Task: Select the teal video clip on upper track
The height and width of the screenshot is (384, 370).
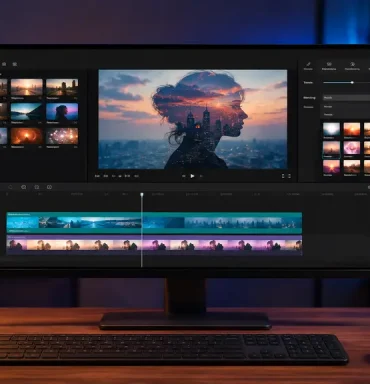Action: point(154,223)
